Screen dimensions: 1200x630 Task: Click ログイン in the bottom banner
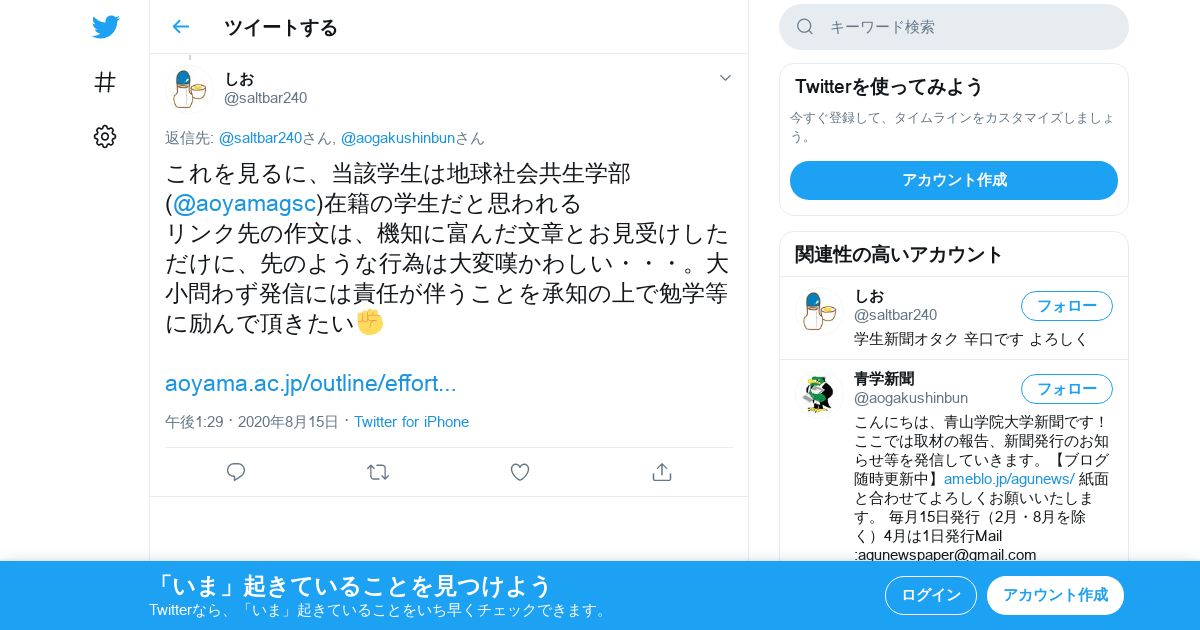pyautogui.click(x=931, y=595)
